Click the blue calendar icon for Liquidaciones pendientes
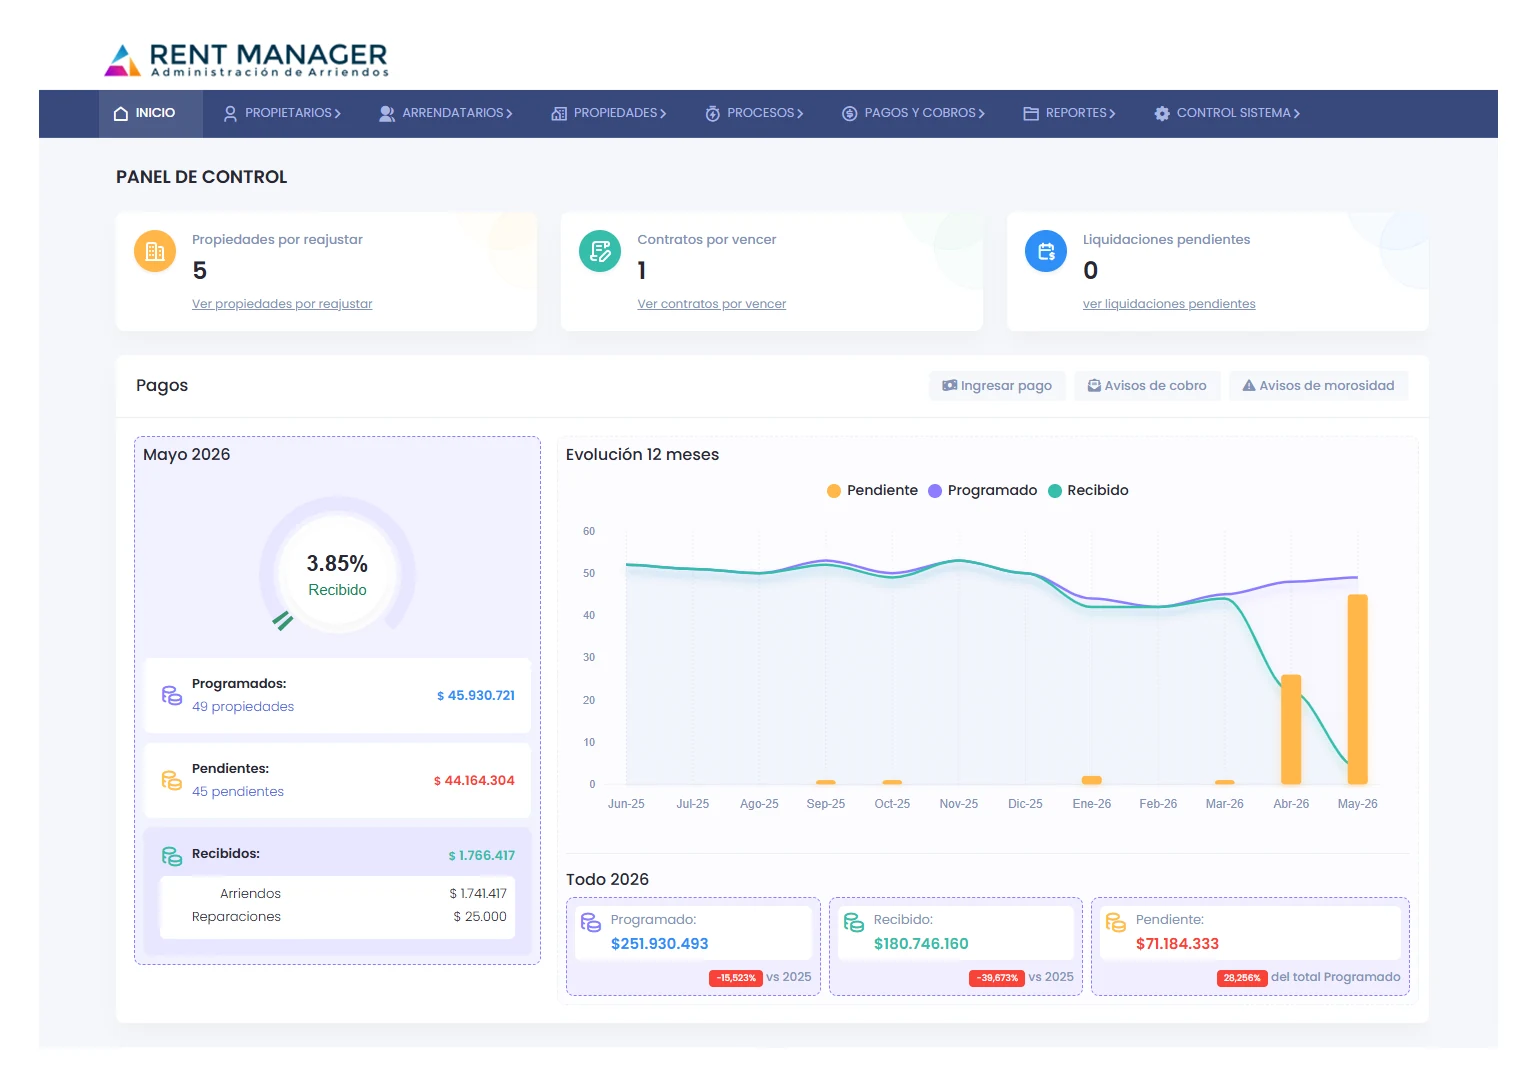 pyautogui.click(x=1046, y=251)
